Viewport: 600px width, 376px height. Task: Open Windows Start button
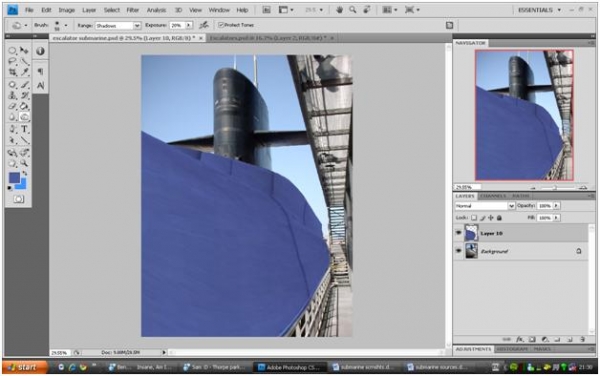[25, 367]
